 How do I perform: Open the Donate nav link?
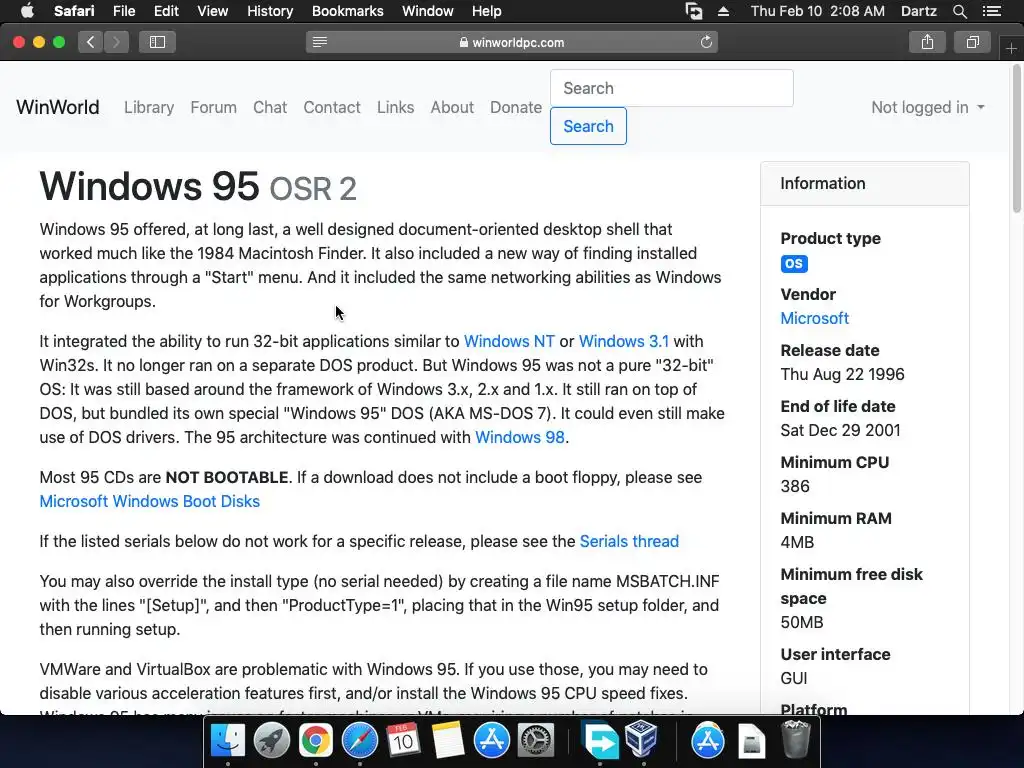[516, 108]
